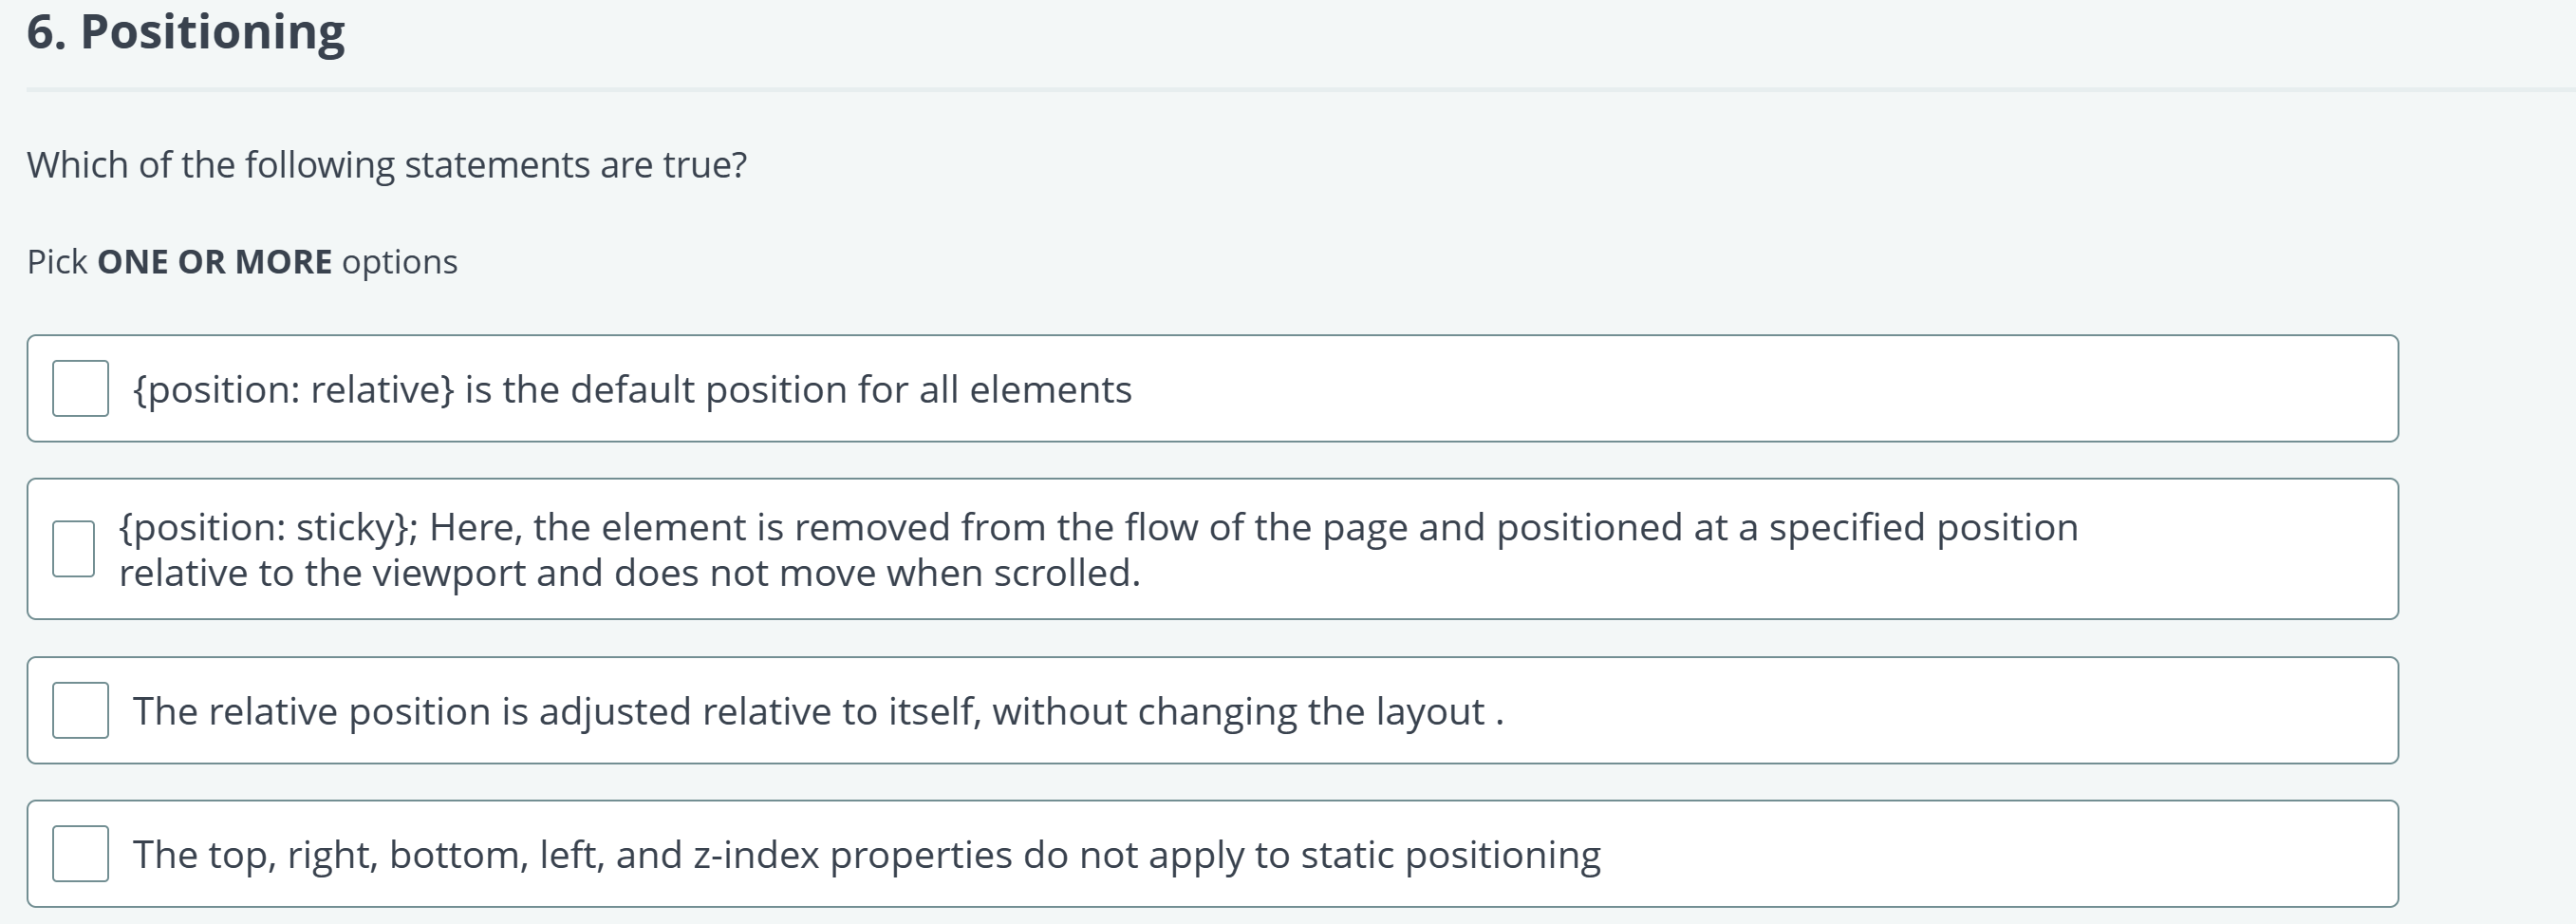Click the '{position: sticky}' option's first text line
Image resolution: width=2576 pixels, height=924 pixels.
[x=1099, y=527]
